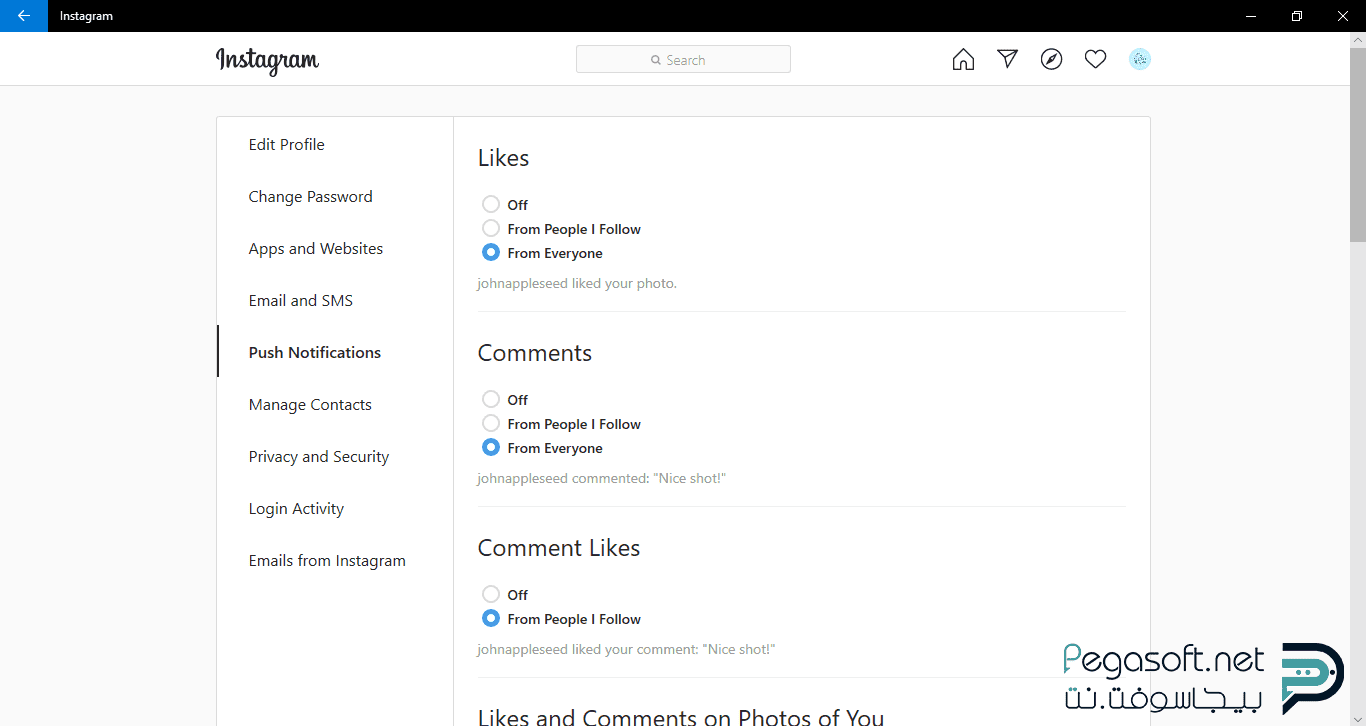
Task: Open the Instagram logo home link
Action: [267, 61]
